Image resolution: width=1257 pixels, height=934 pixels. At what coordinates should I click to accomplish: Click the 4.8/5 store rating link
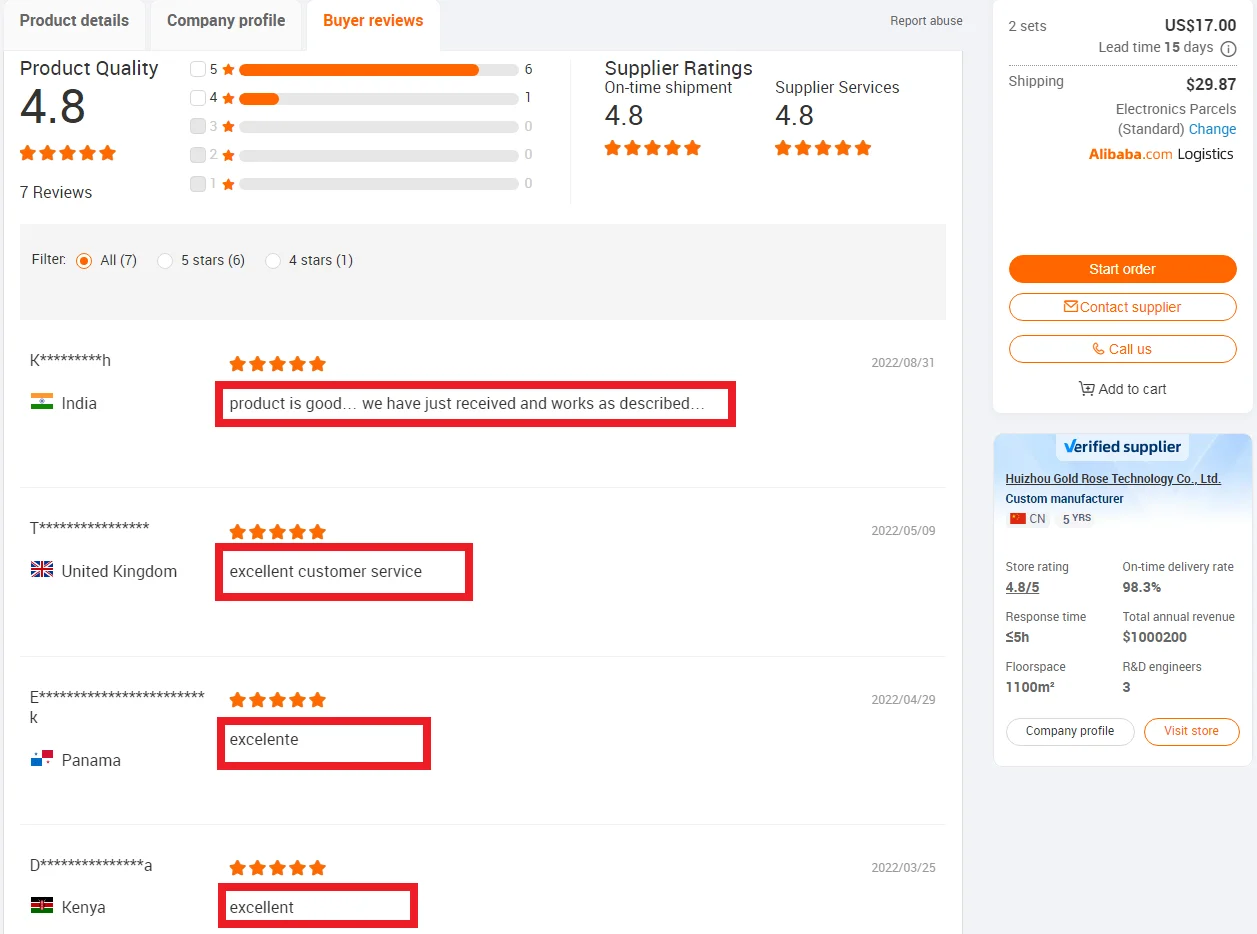[1022, 587]
